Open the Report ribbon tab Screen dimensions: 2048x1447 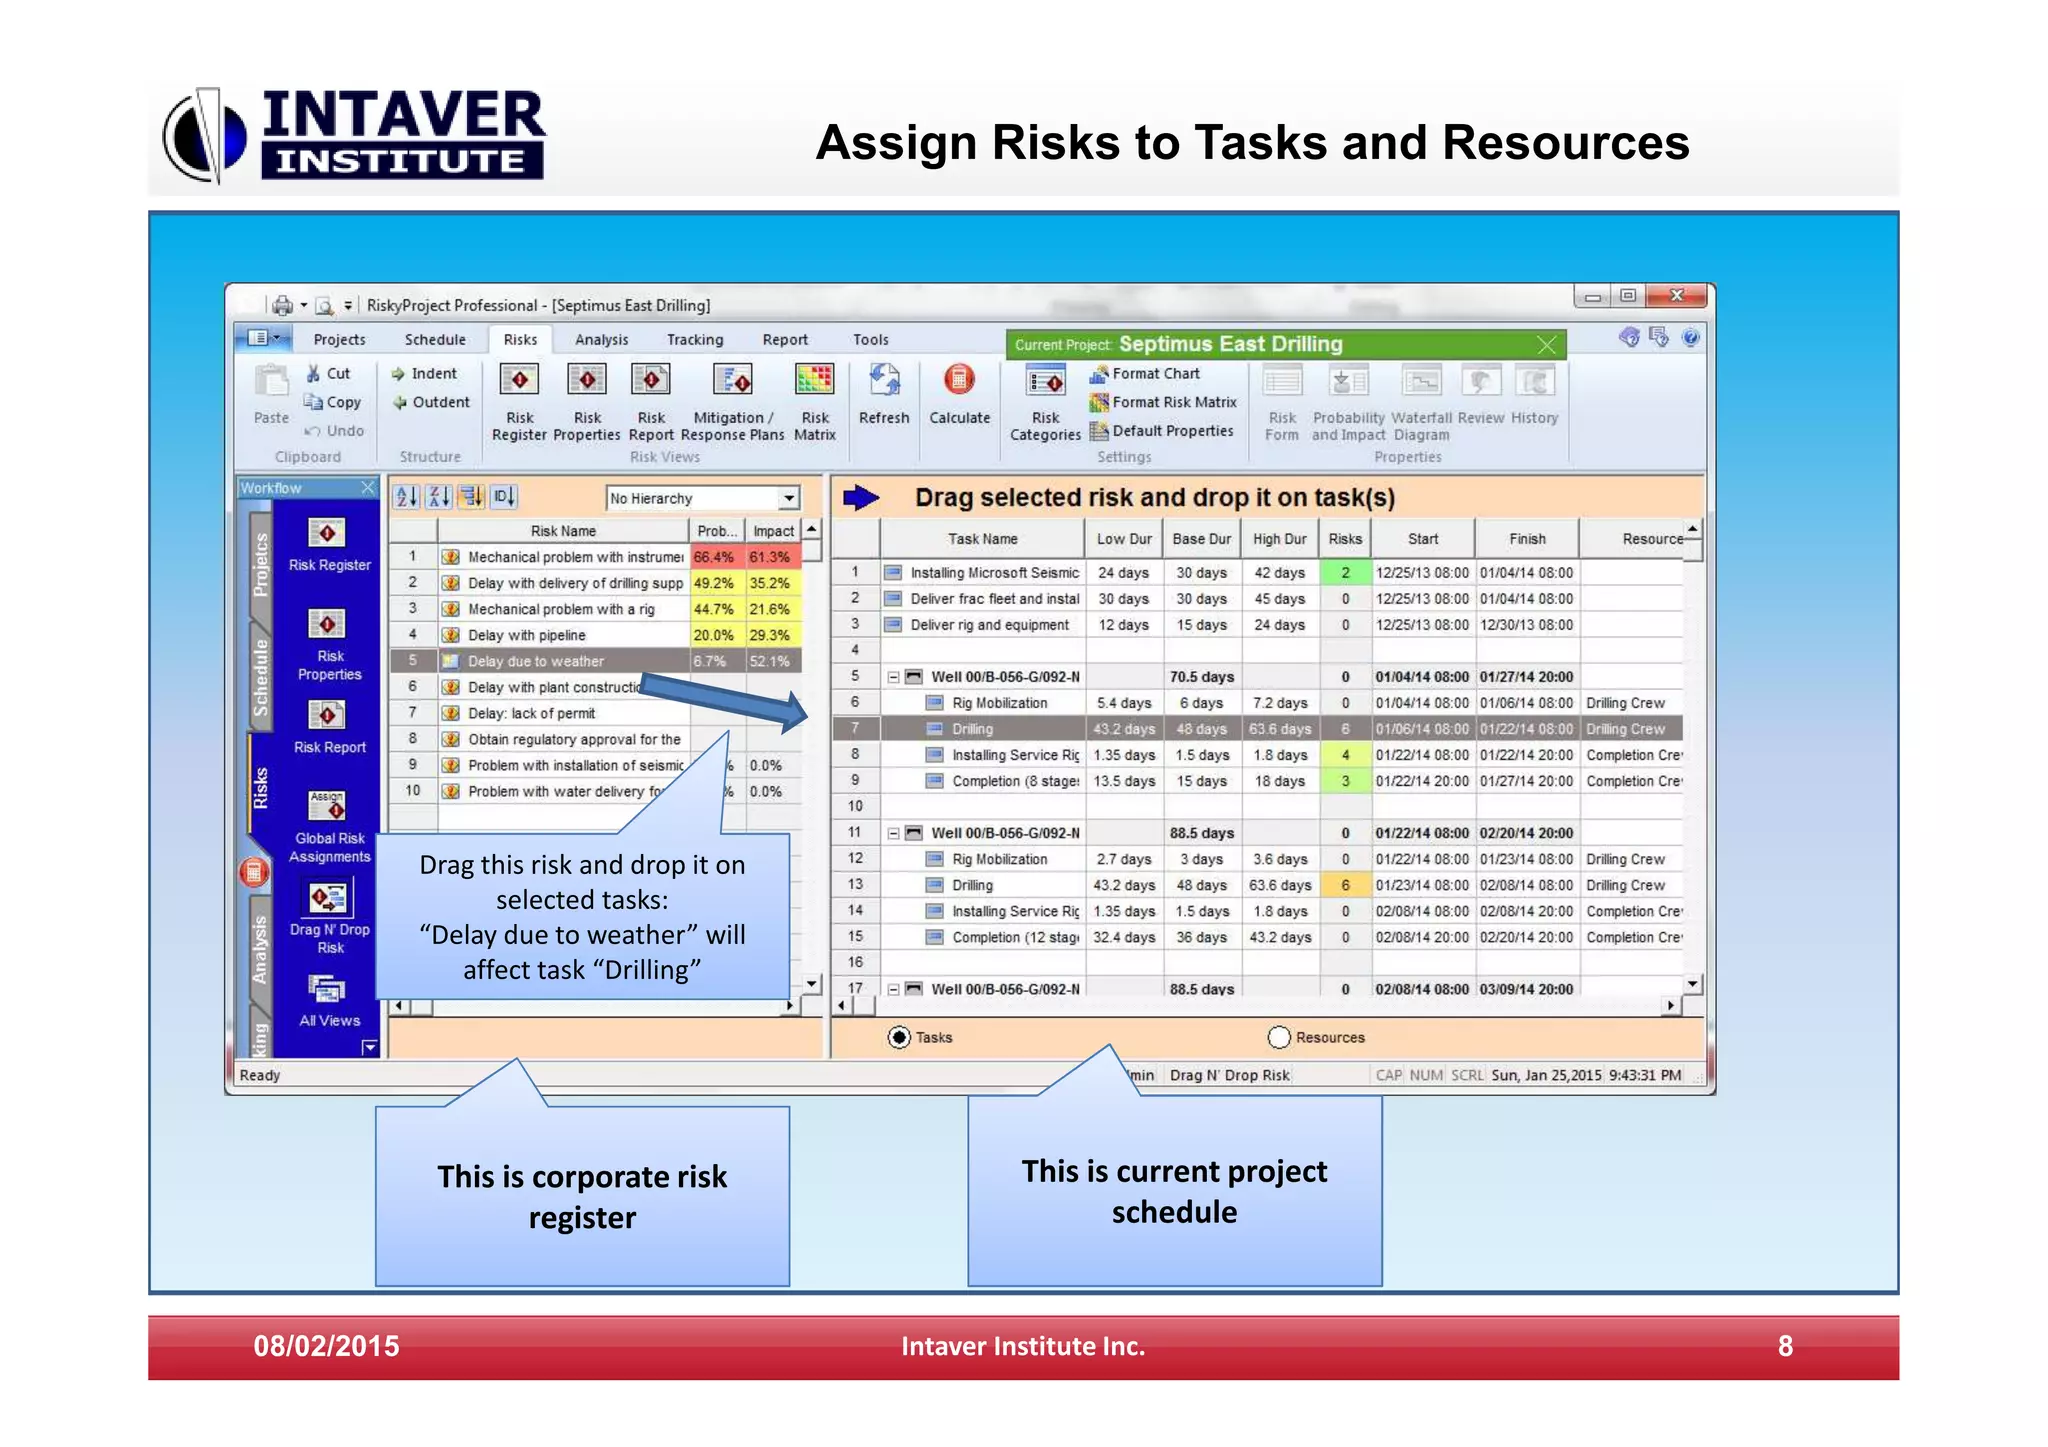pyautogui.click(x=785, y=340)
